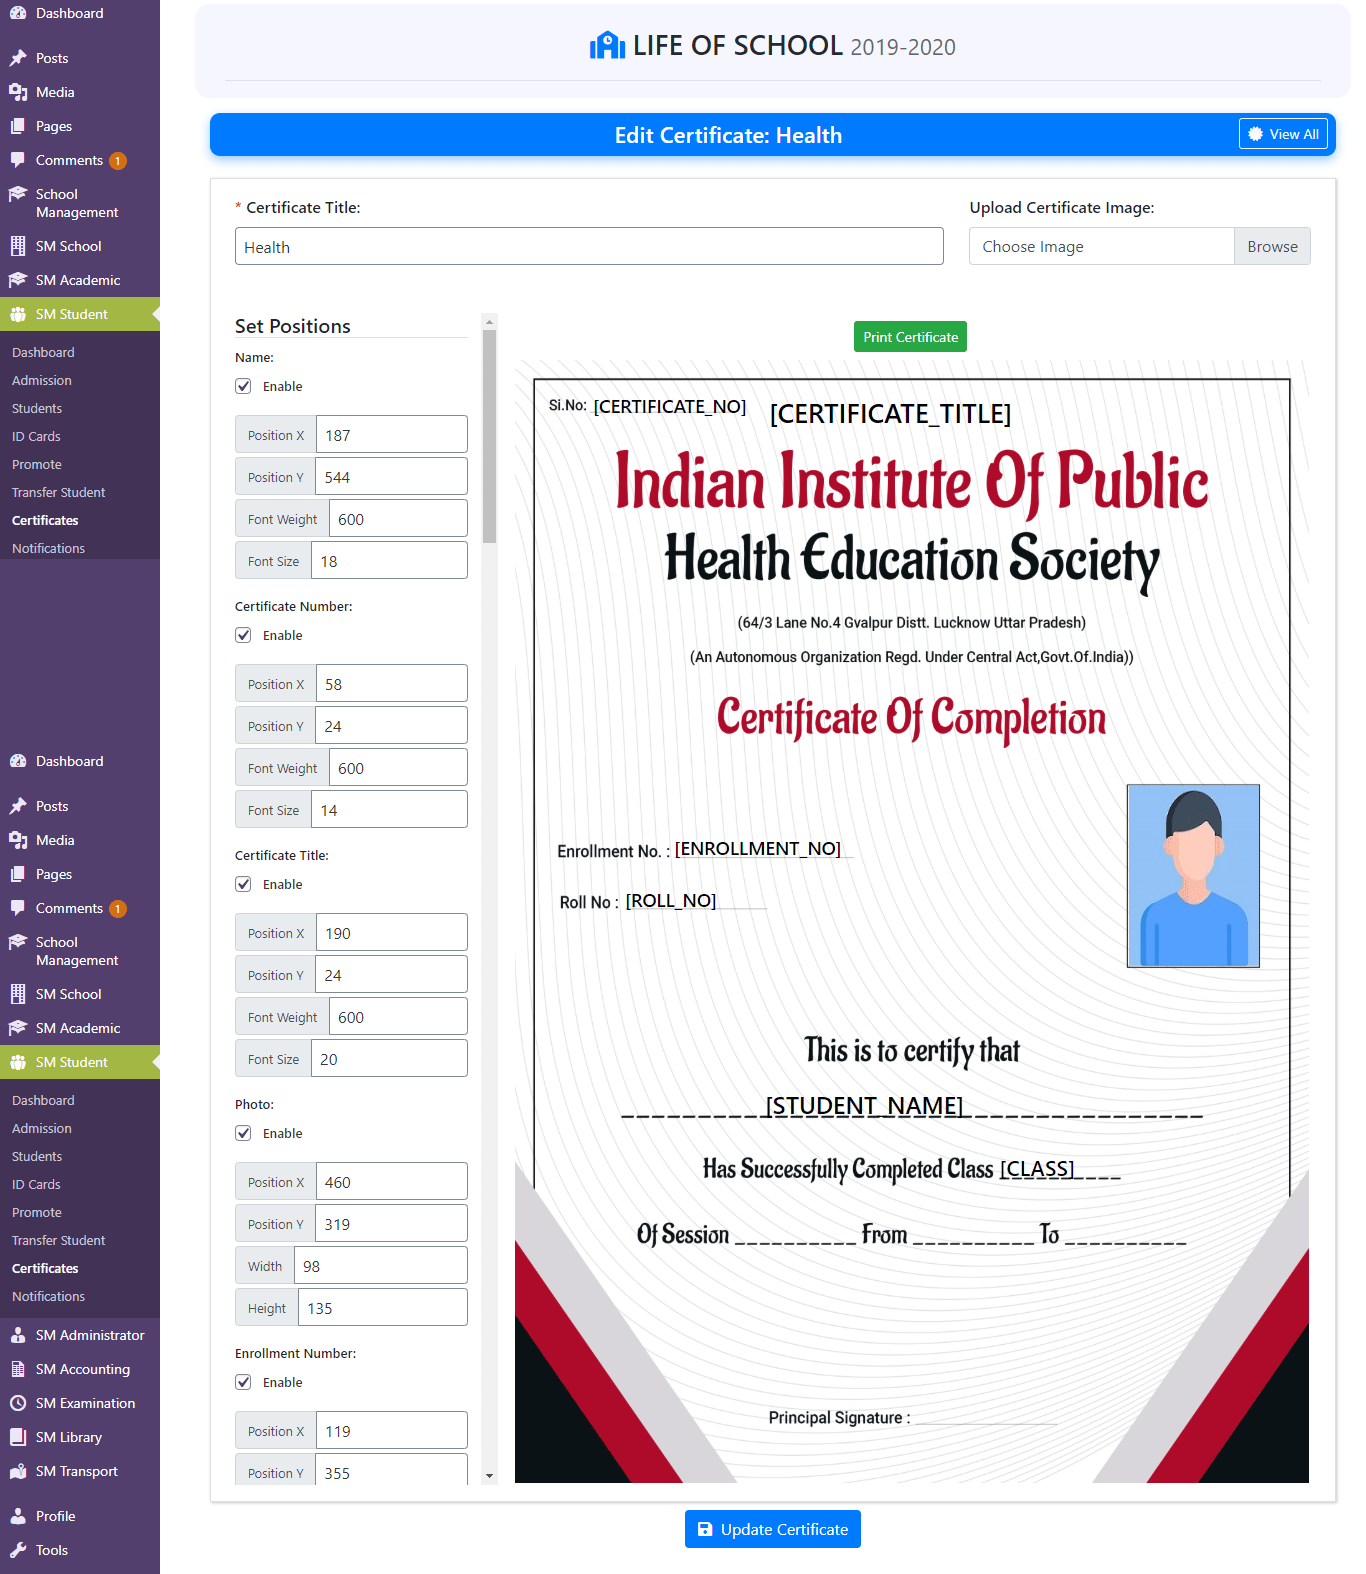The image size is (1366, 1574).
Task: Focus Certificate Number Font Size field with 14
Action: (x=389, y=810)
